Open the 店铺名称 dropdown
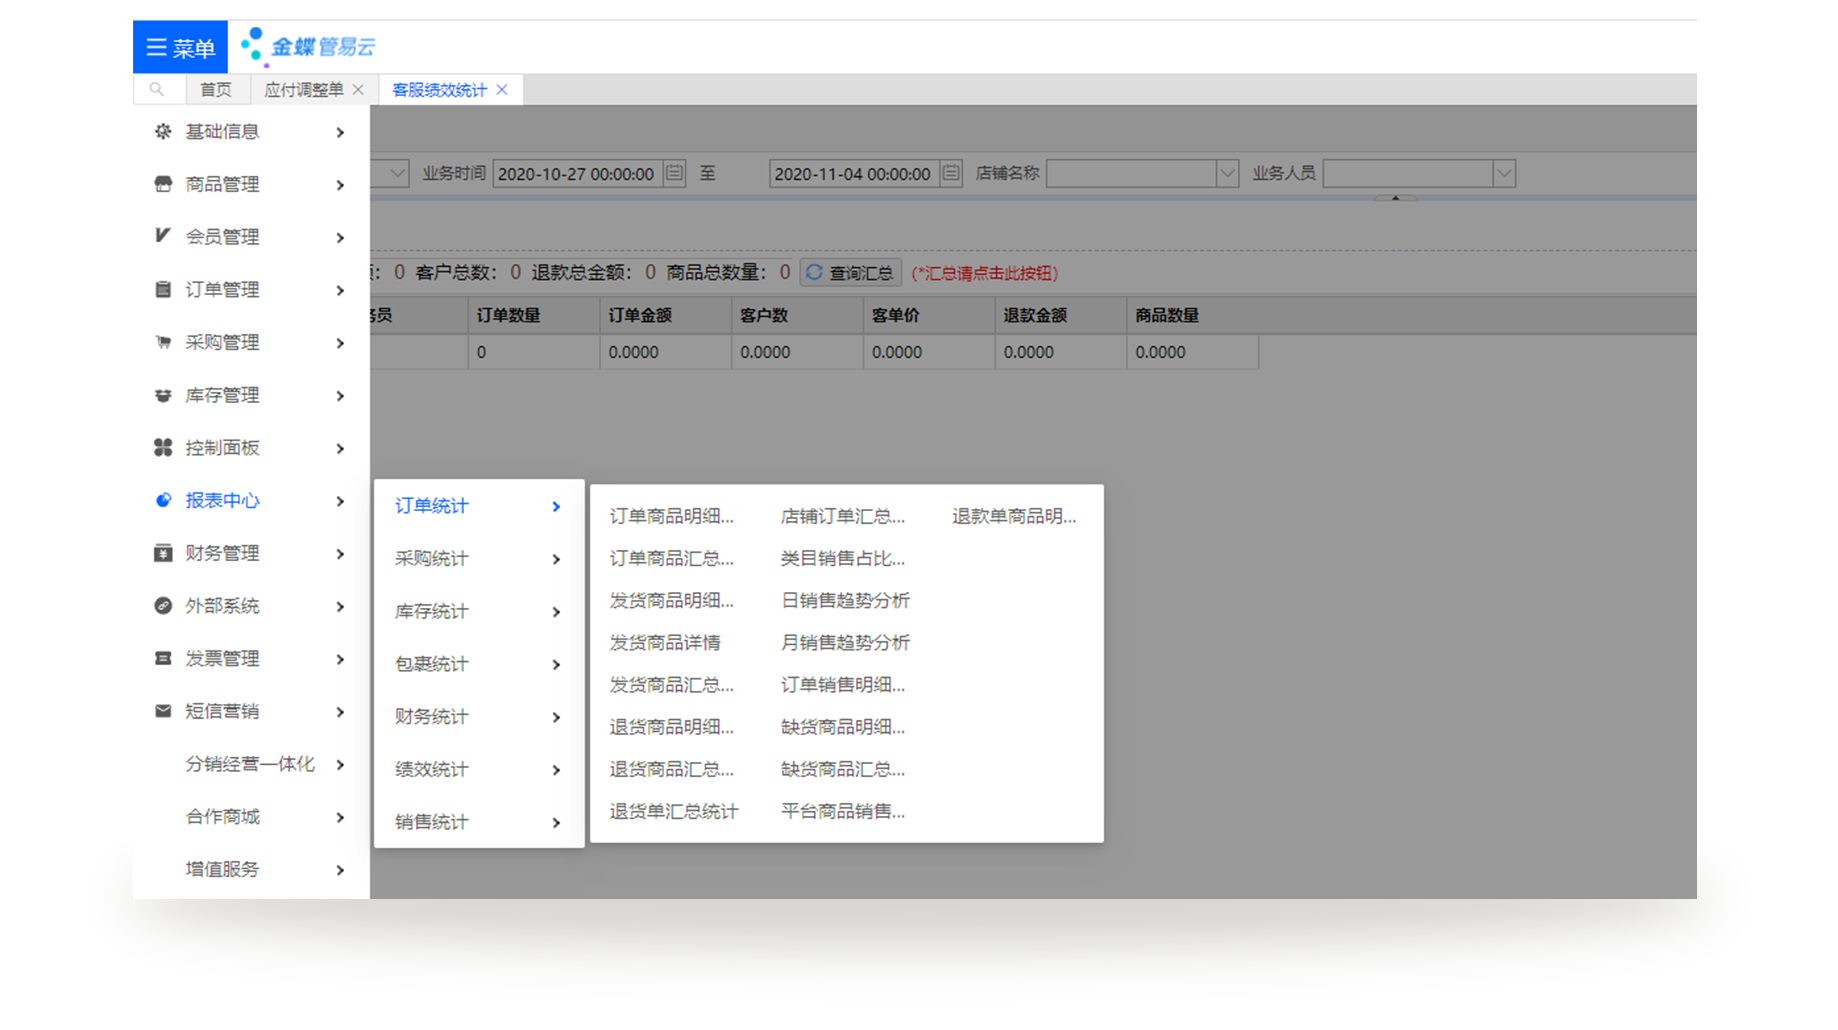This screenshot has height=1030, width=1838. click(1227, 173)
